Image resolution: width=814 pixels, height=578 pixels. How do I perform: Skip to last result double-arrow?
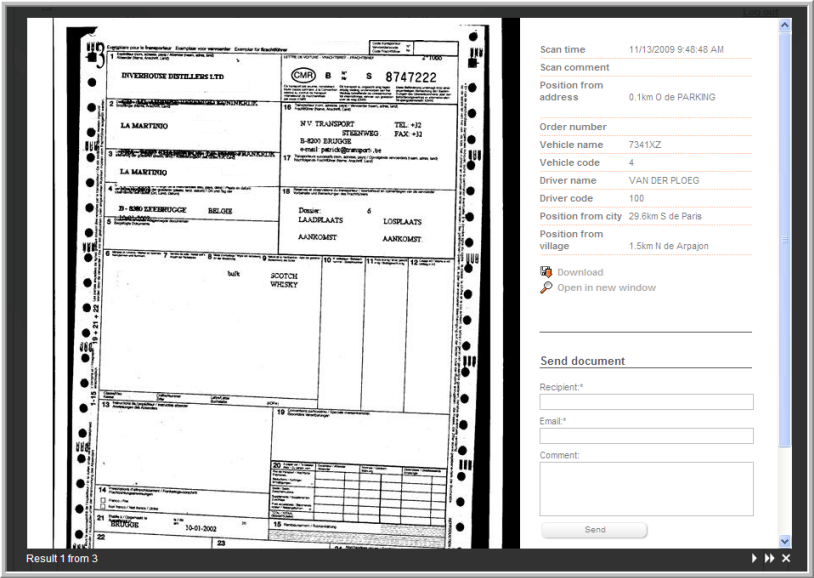point(769,558)
